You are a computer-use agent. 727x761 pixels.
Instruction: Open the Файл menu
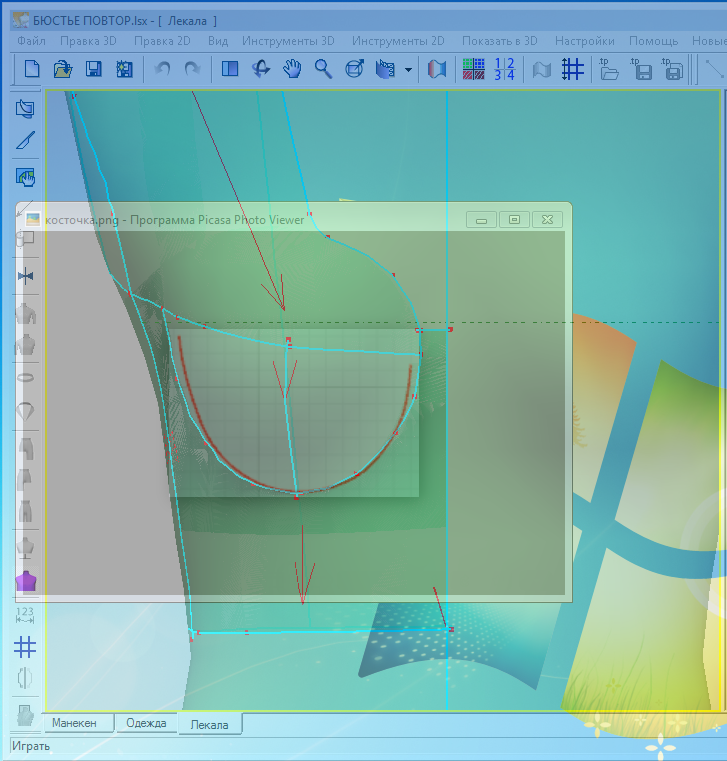(x=32, y=41)
